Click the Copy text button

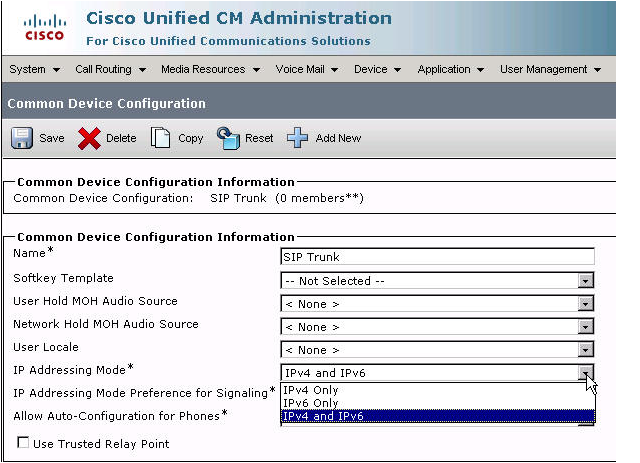[191, 139]
